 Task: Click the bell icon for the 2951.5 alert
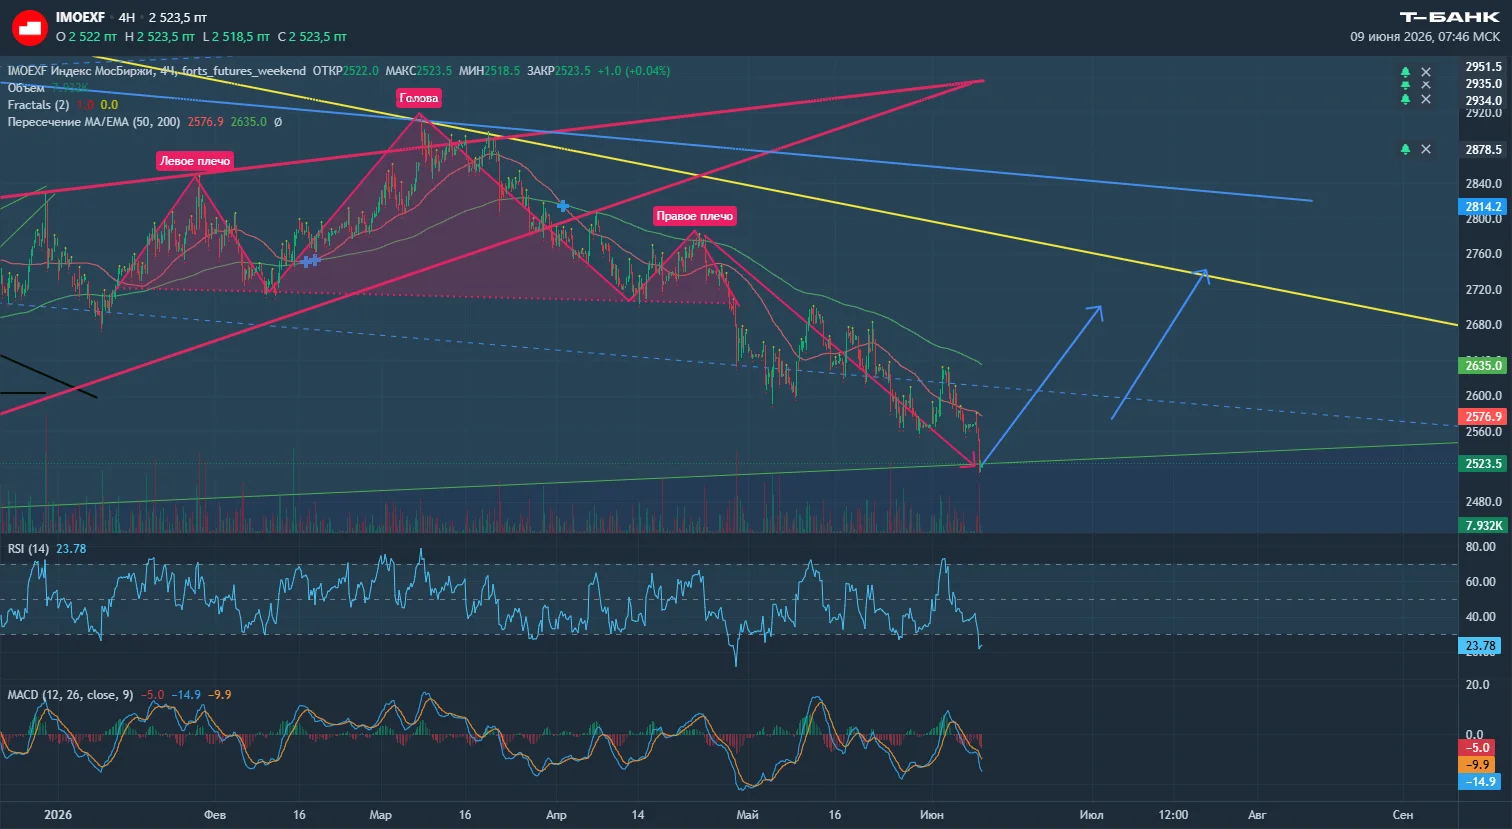[x=1405, y=72]
